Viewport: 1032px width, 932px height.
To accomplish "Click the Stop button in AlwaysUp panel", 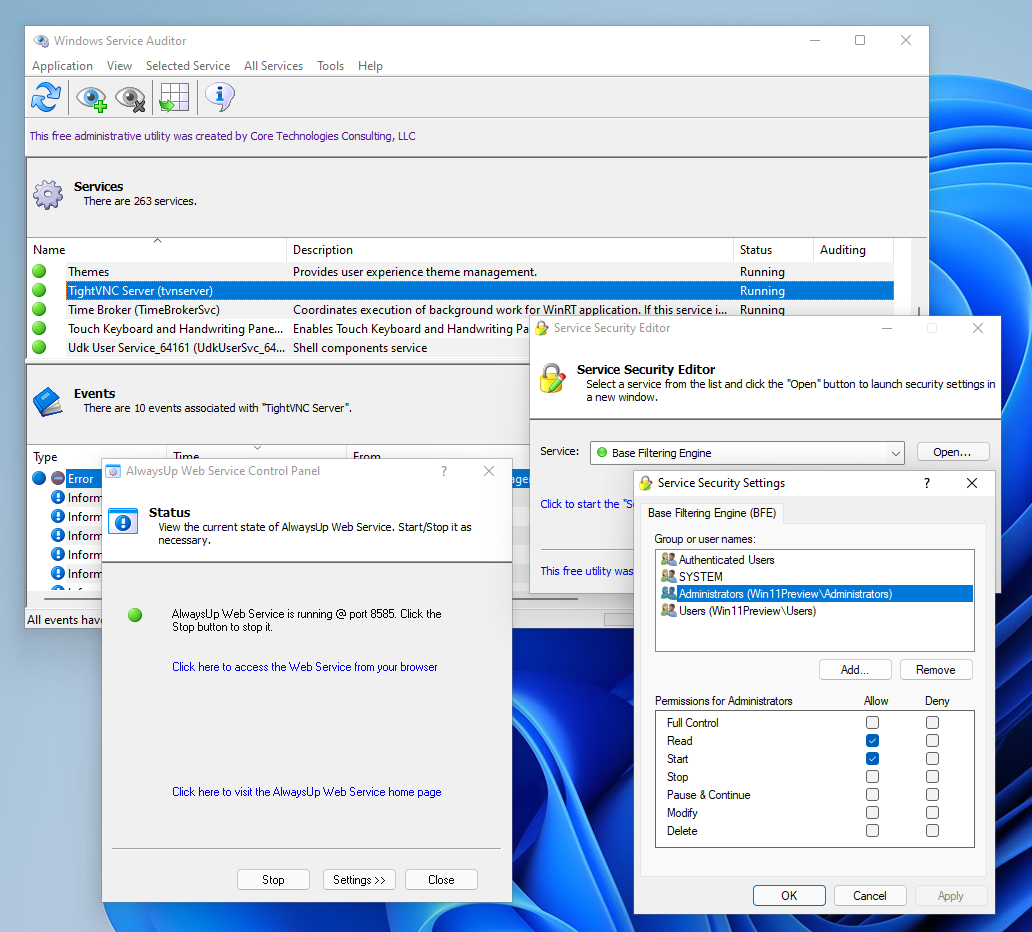I will coord(273,880).
